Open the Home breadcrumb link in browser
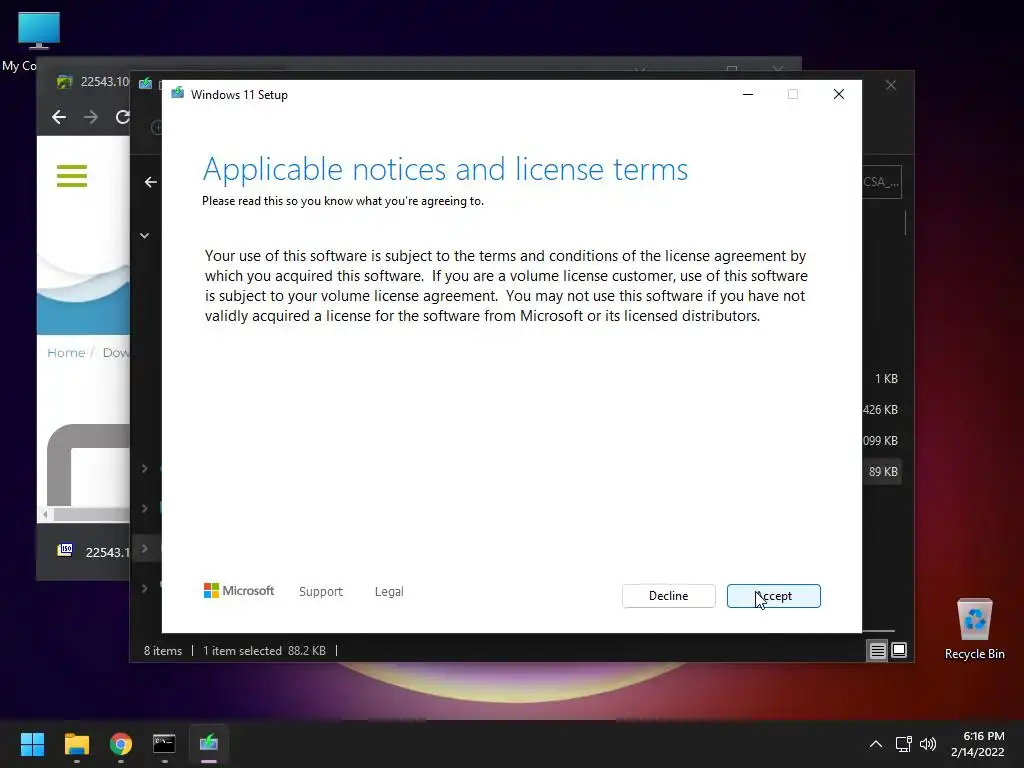 66,353
